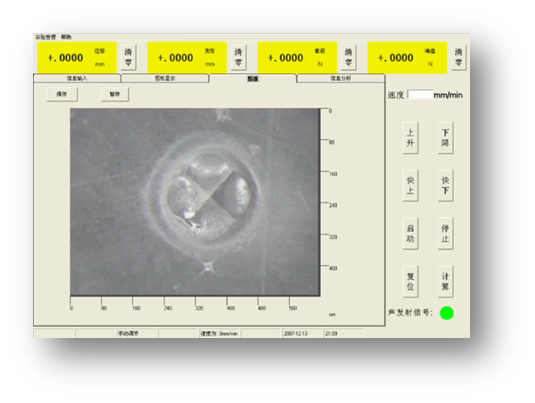Open the 帮助 menu
This screenshot has width=535, height=403.
click(66, 37)
